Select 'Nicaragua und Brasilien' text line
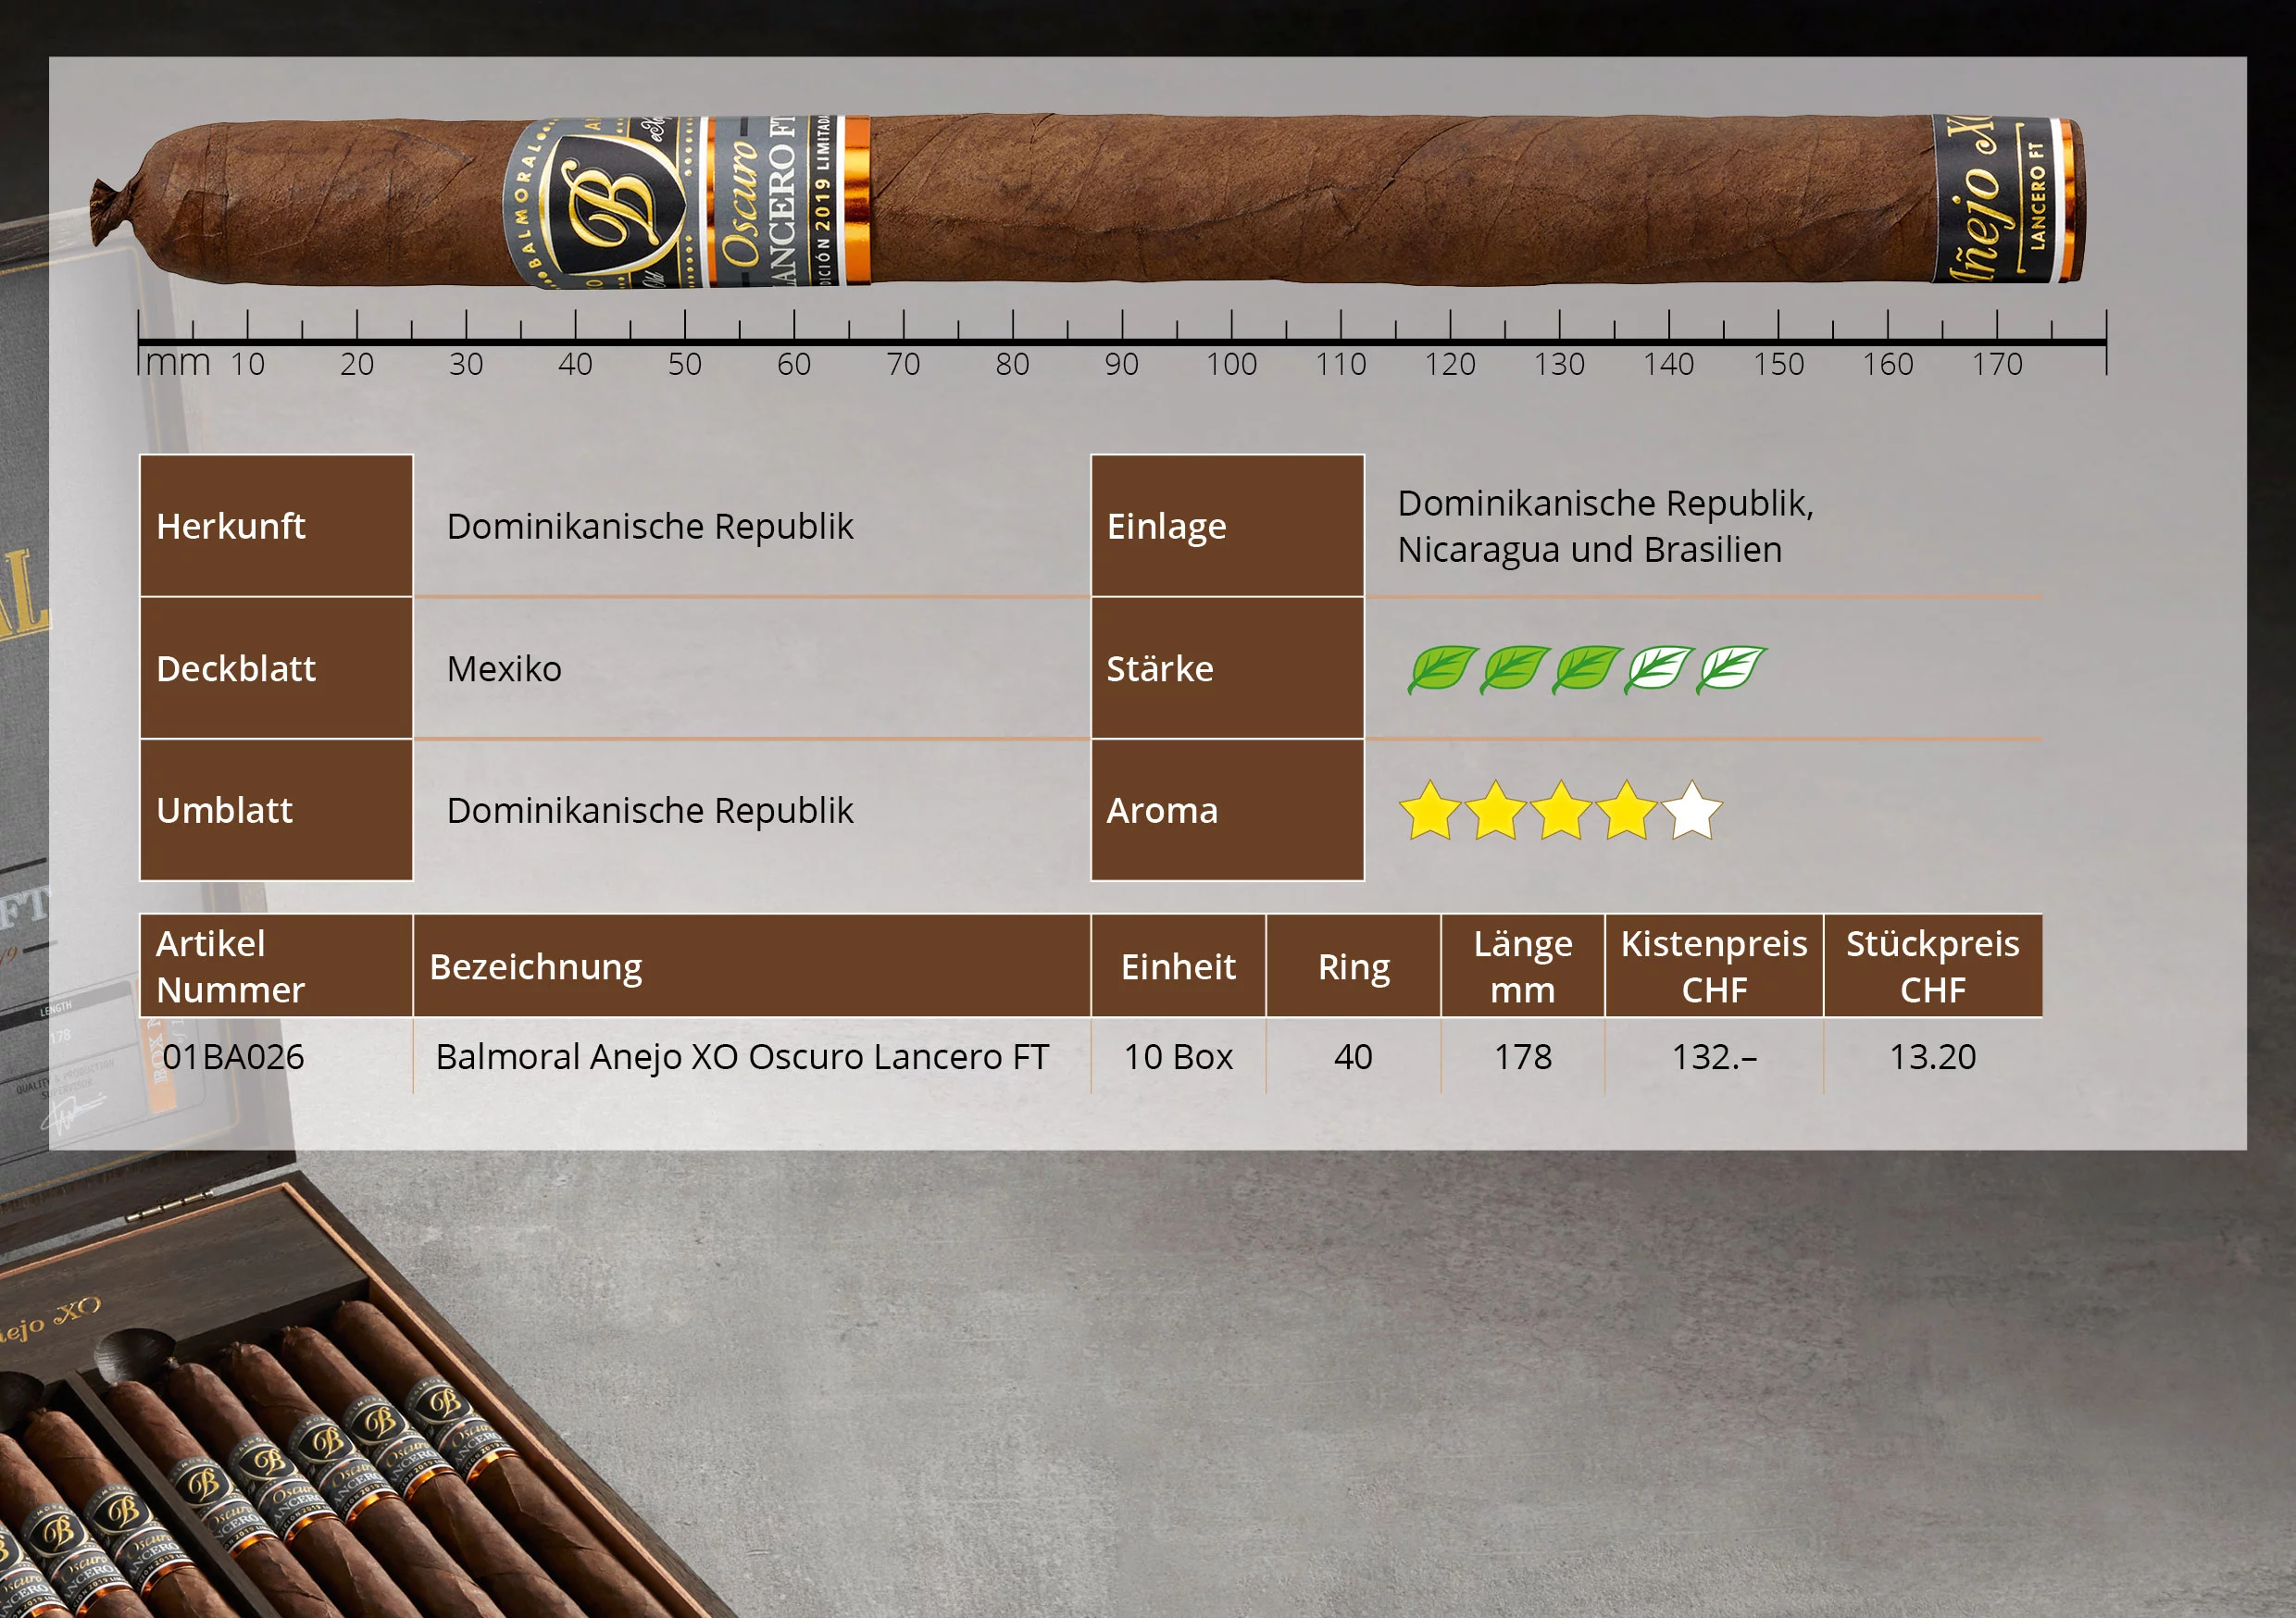 [x=1589, y=550]
